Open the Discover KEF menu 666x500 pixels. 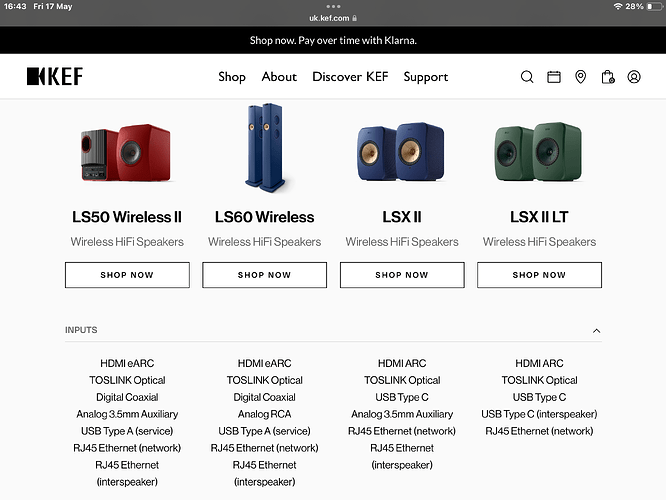point(350,77)
